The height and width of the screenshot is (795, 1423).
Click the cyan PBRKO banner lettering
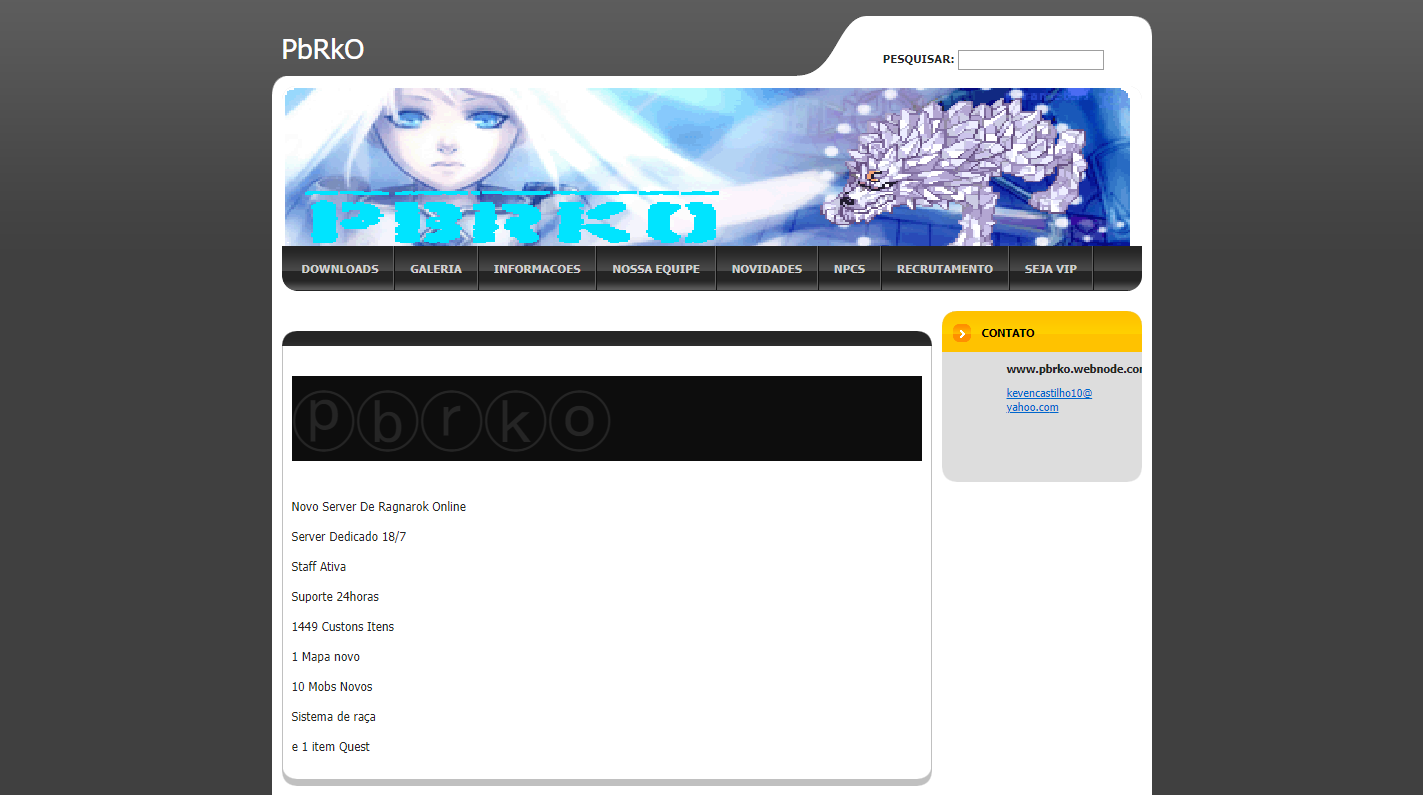point(515,219)
